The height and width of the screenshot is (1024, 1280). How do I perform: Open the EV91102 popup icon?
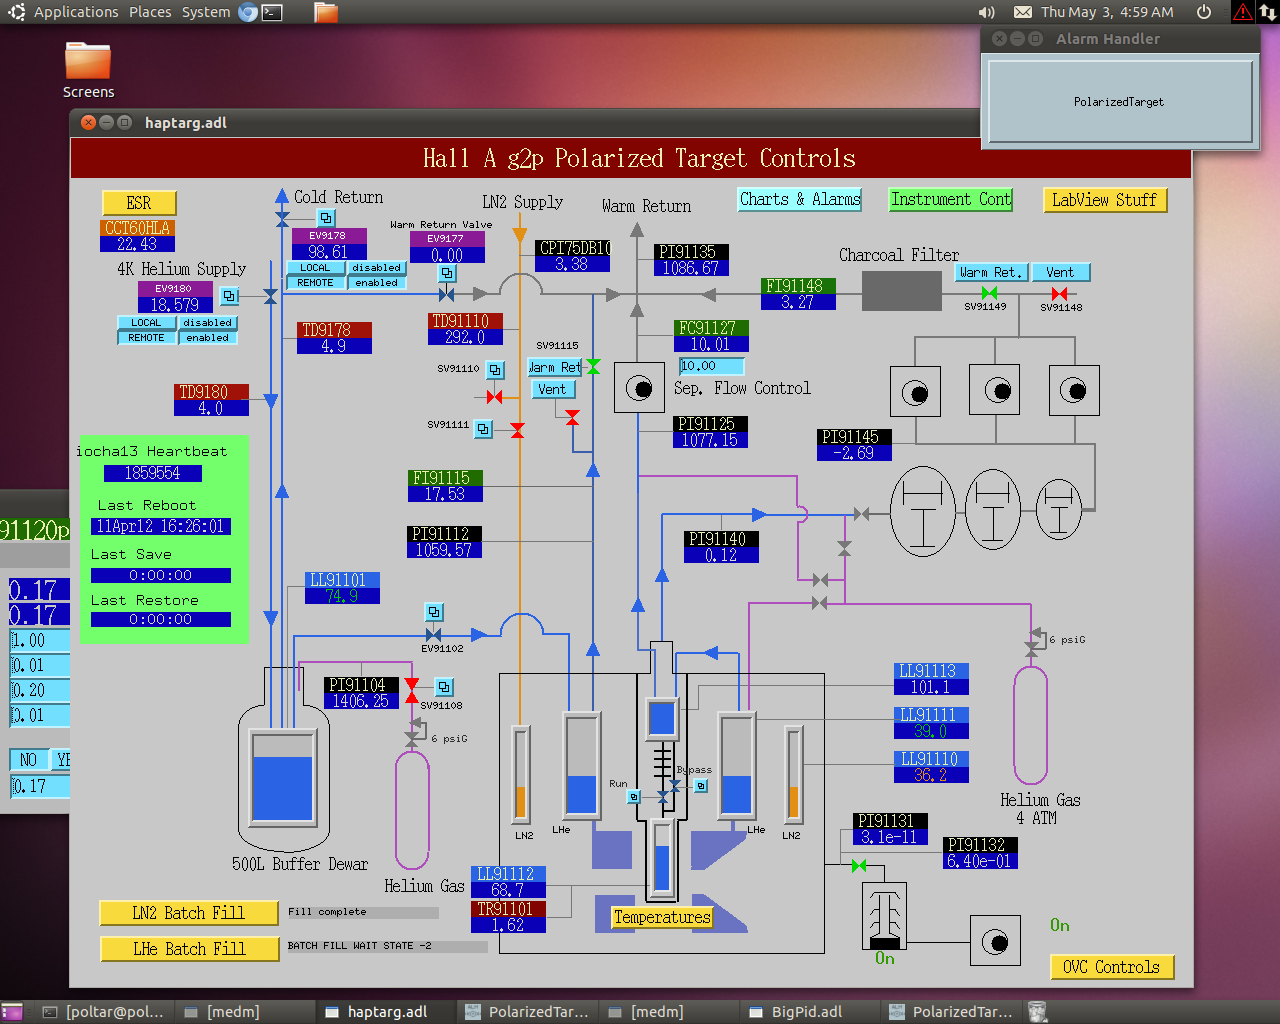(x=434, y=612)
